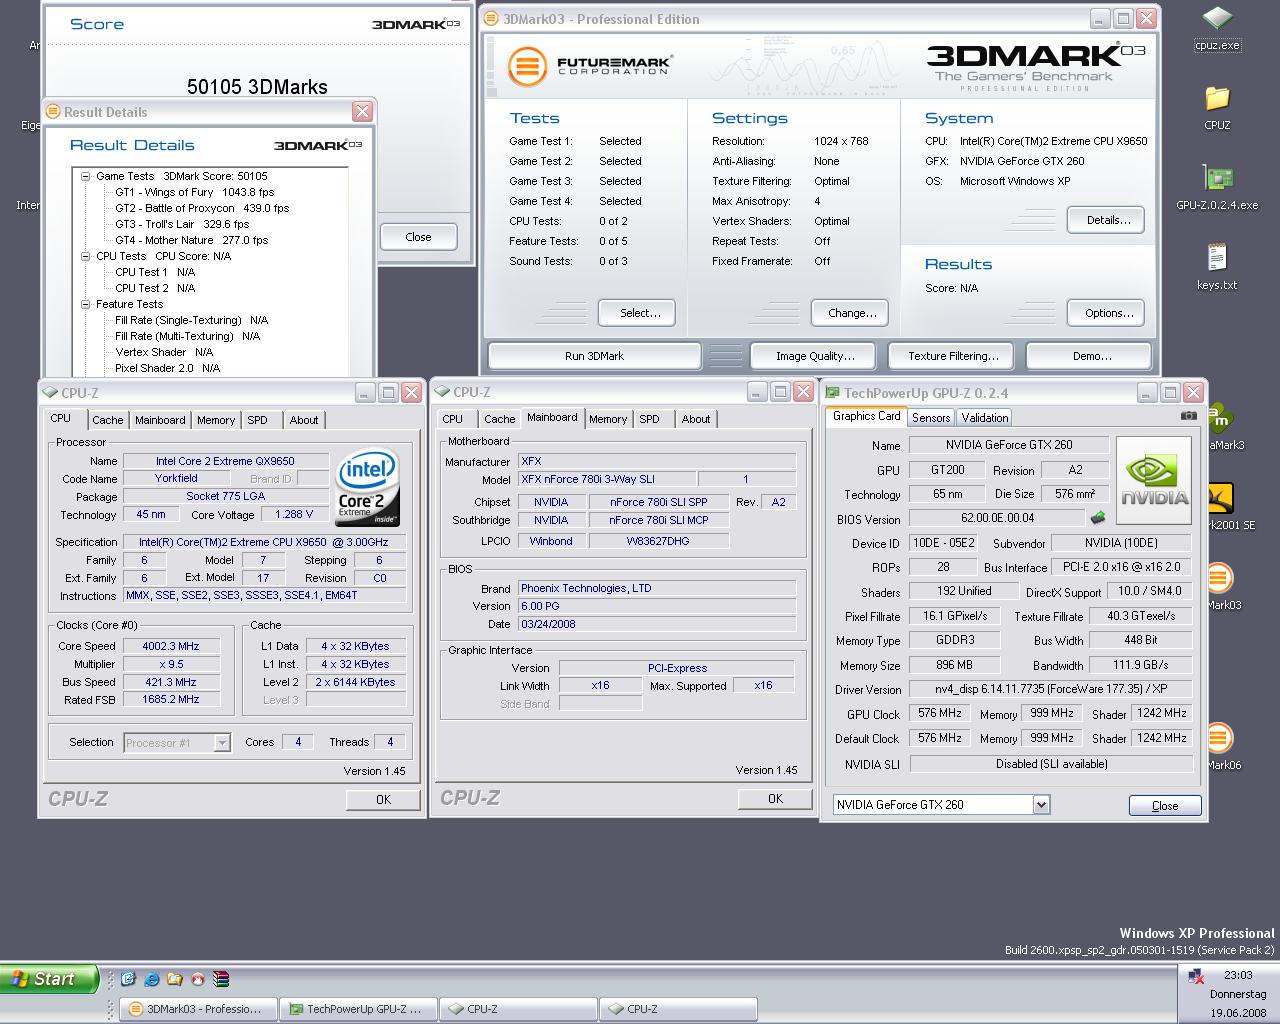Viewport: 1280px width, 1024px height.
Task: Open Sensors tab in GPU-Z
Action: coord(931,418)
